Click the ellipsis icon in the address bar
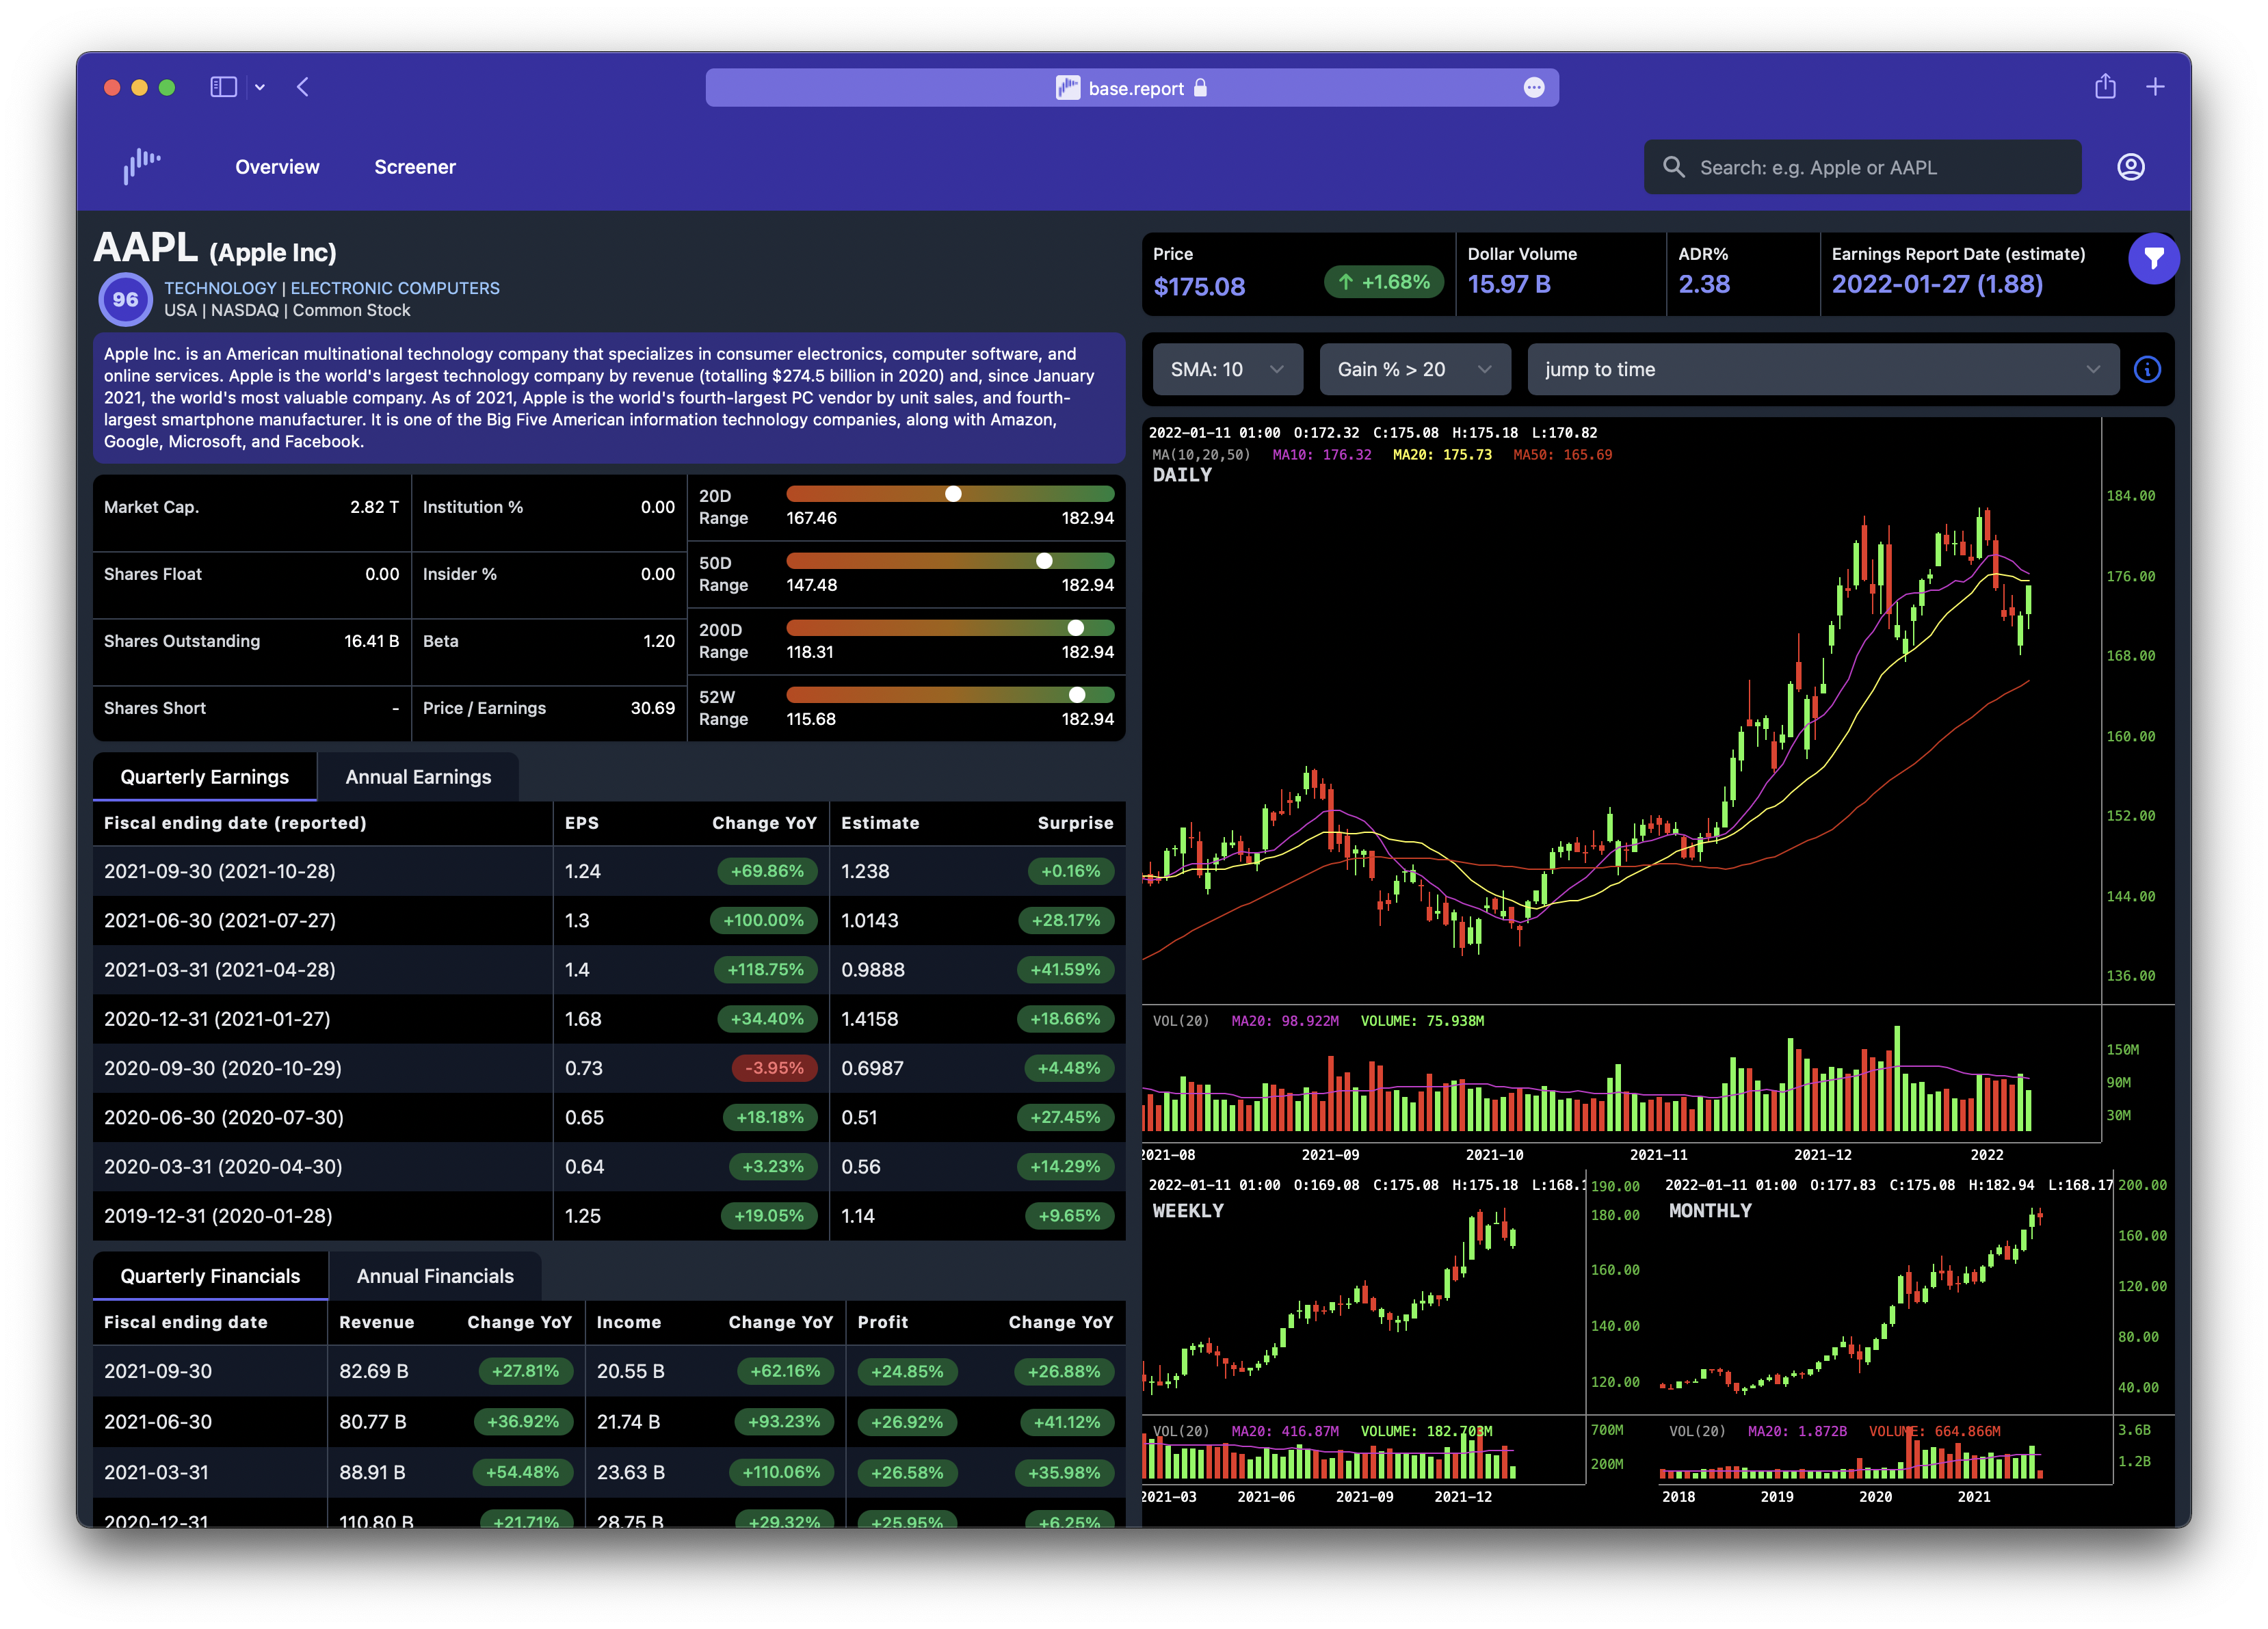The height and width of the screenshot is (1629, 2268). 1534,88
